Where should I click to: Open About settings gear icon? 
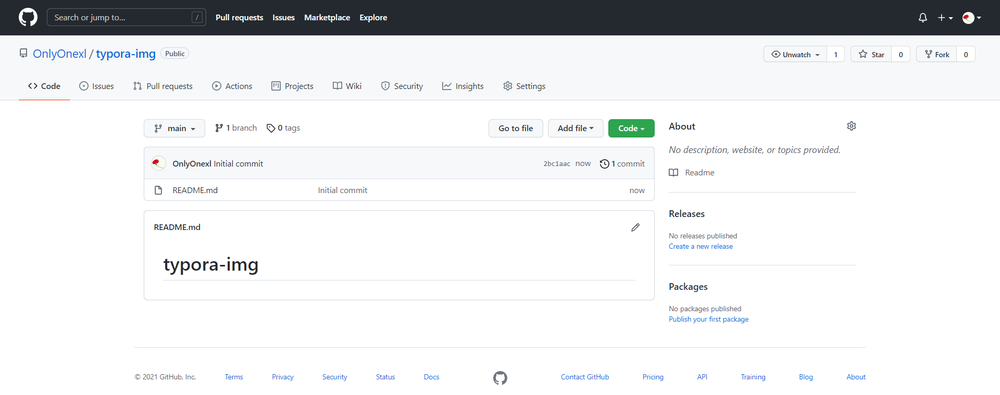pos(851,126)
